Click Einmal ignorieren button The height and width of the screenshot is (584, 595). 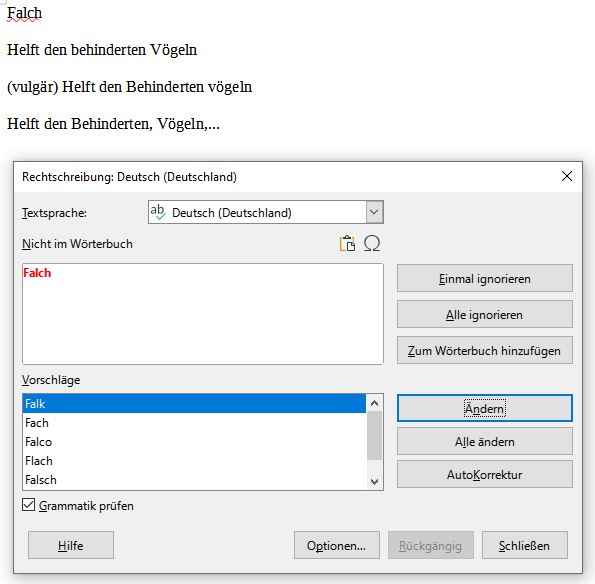[x=485, y=278]
